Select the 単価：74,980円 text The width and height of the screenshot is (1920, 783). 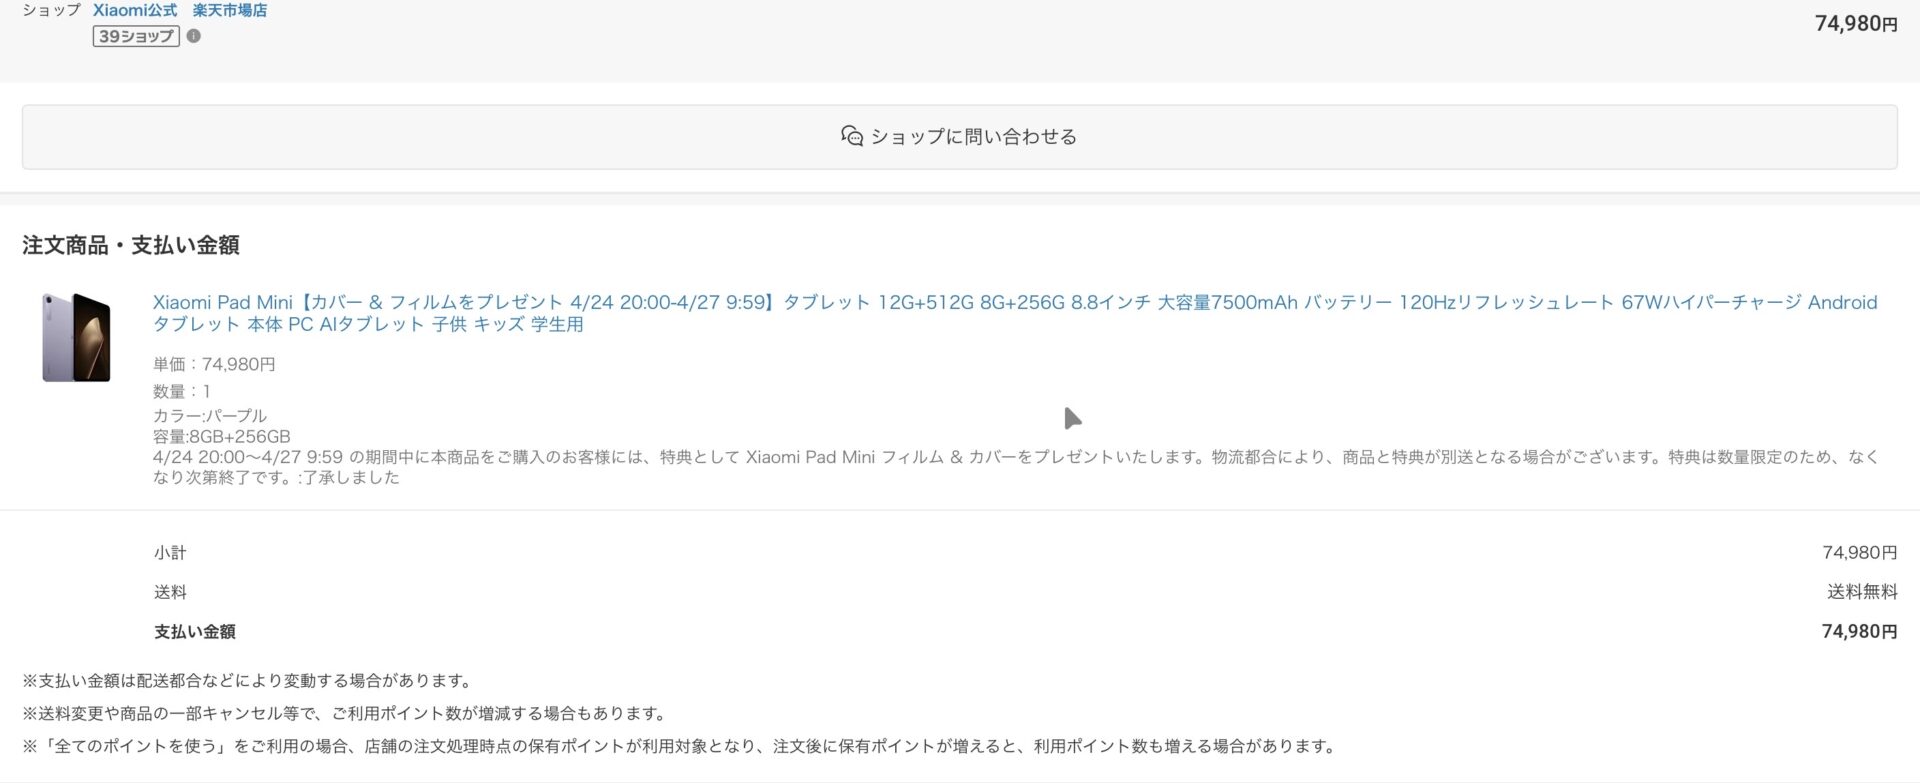(x=214, y=365)
